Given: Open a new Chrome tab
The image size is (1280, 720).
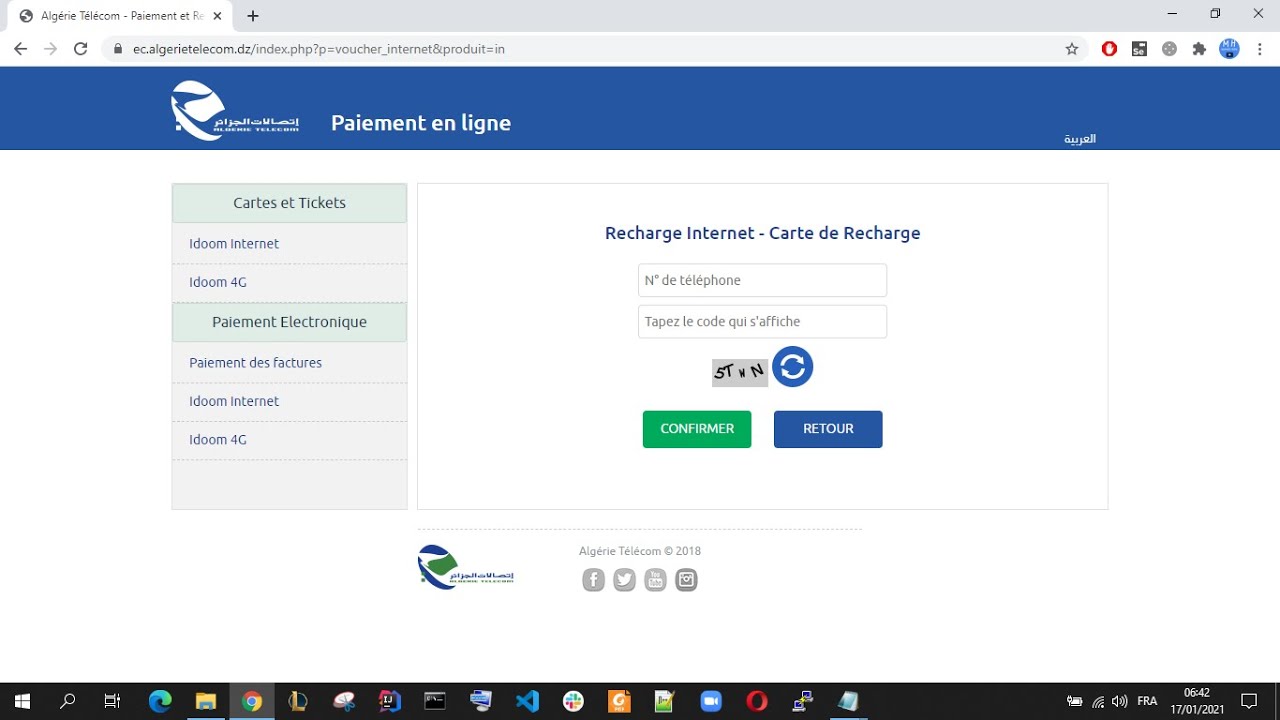Looking at the screenshot, I should click(253, 16).
